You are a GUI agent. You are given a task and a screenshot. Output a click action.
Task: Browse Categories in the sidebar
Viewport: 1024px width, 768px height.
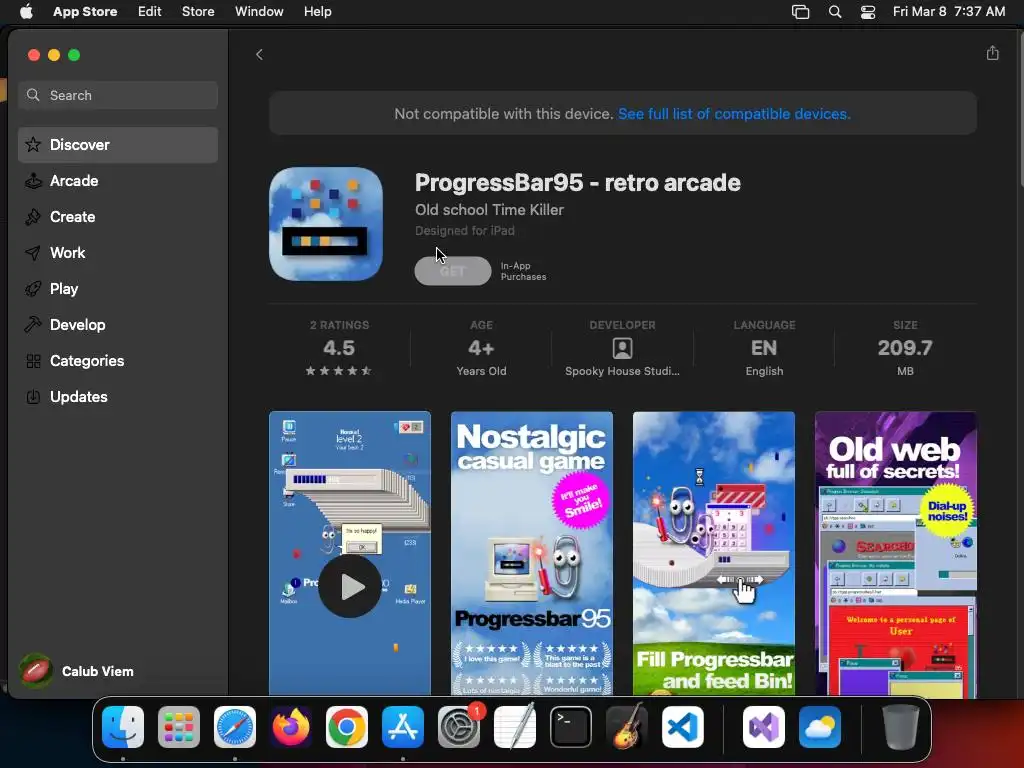[x=118, y=360]
